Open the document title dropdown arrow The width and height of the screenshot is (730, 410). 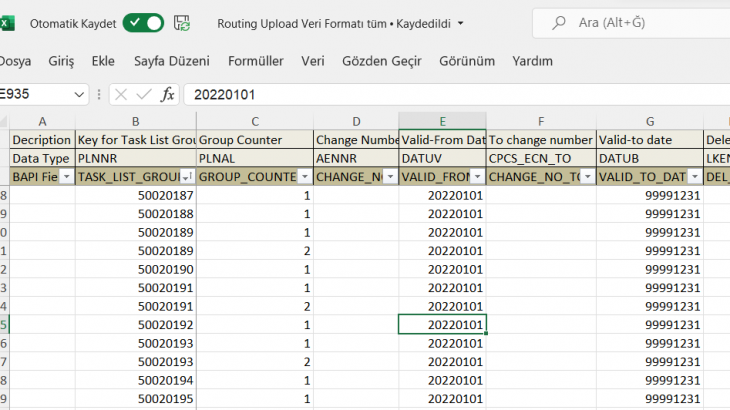pyautogui.click(x=460, y=23)
